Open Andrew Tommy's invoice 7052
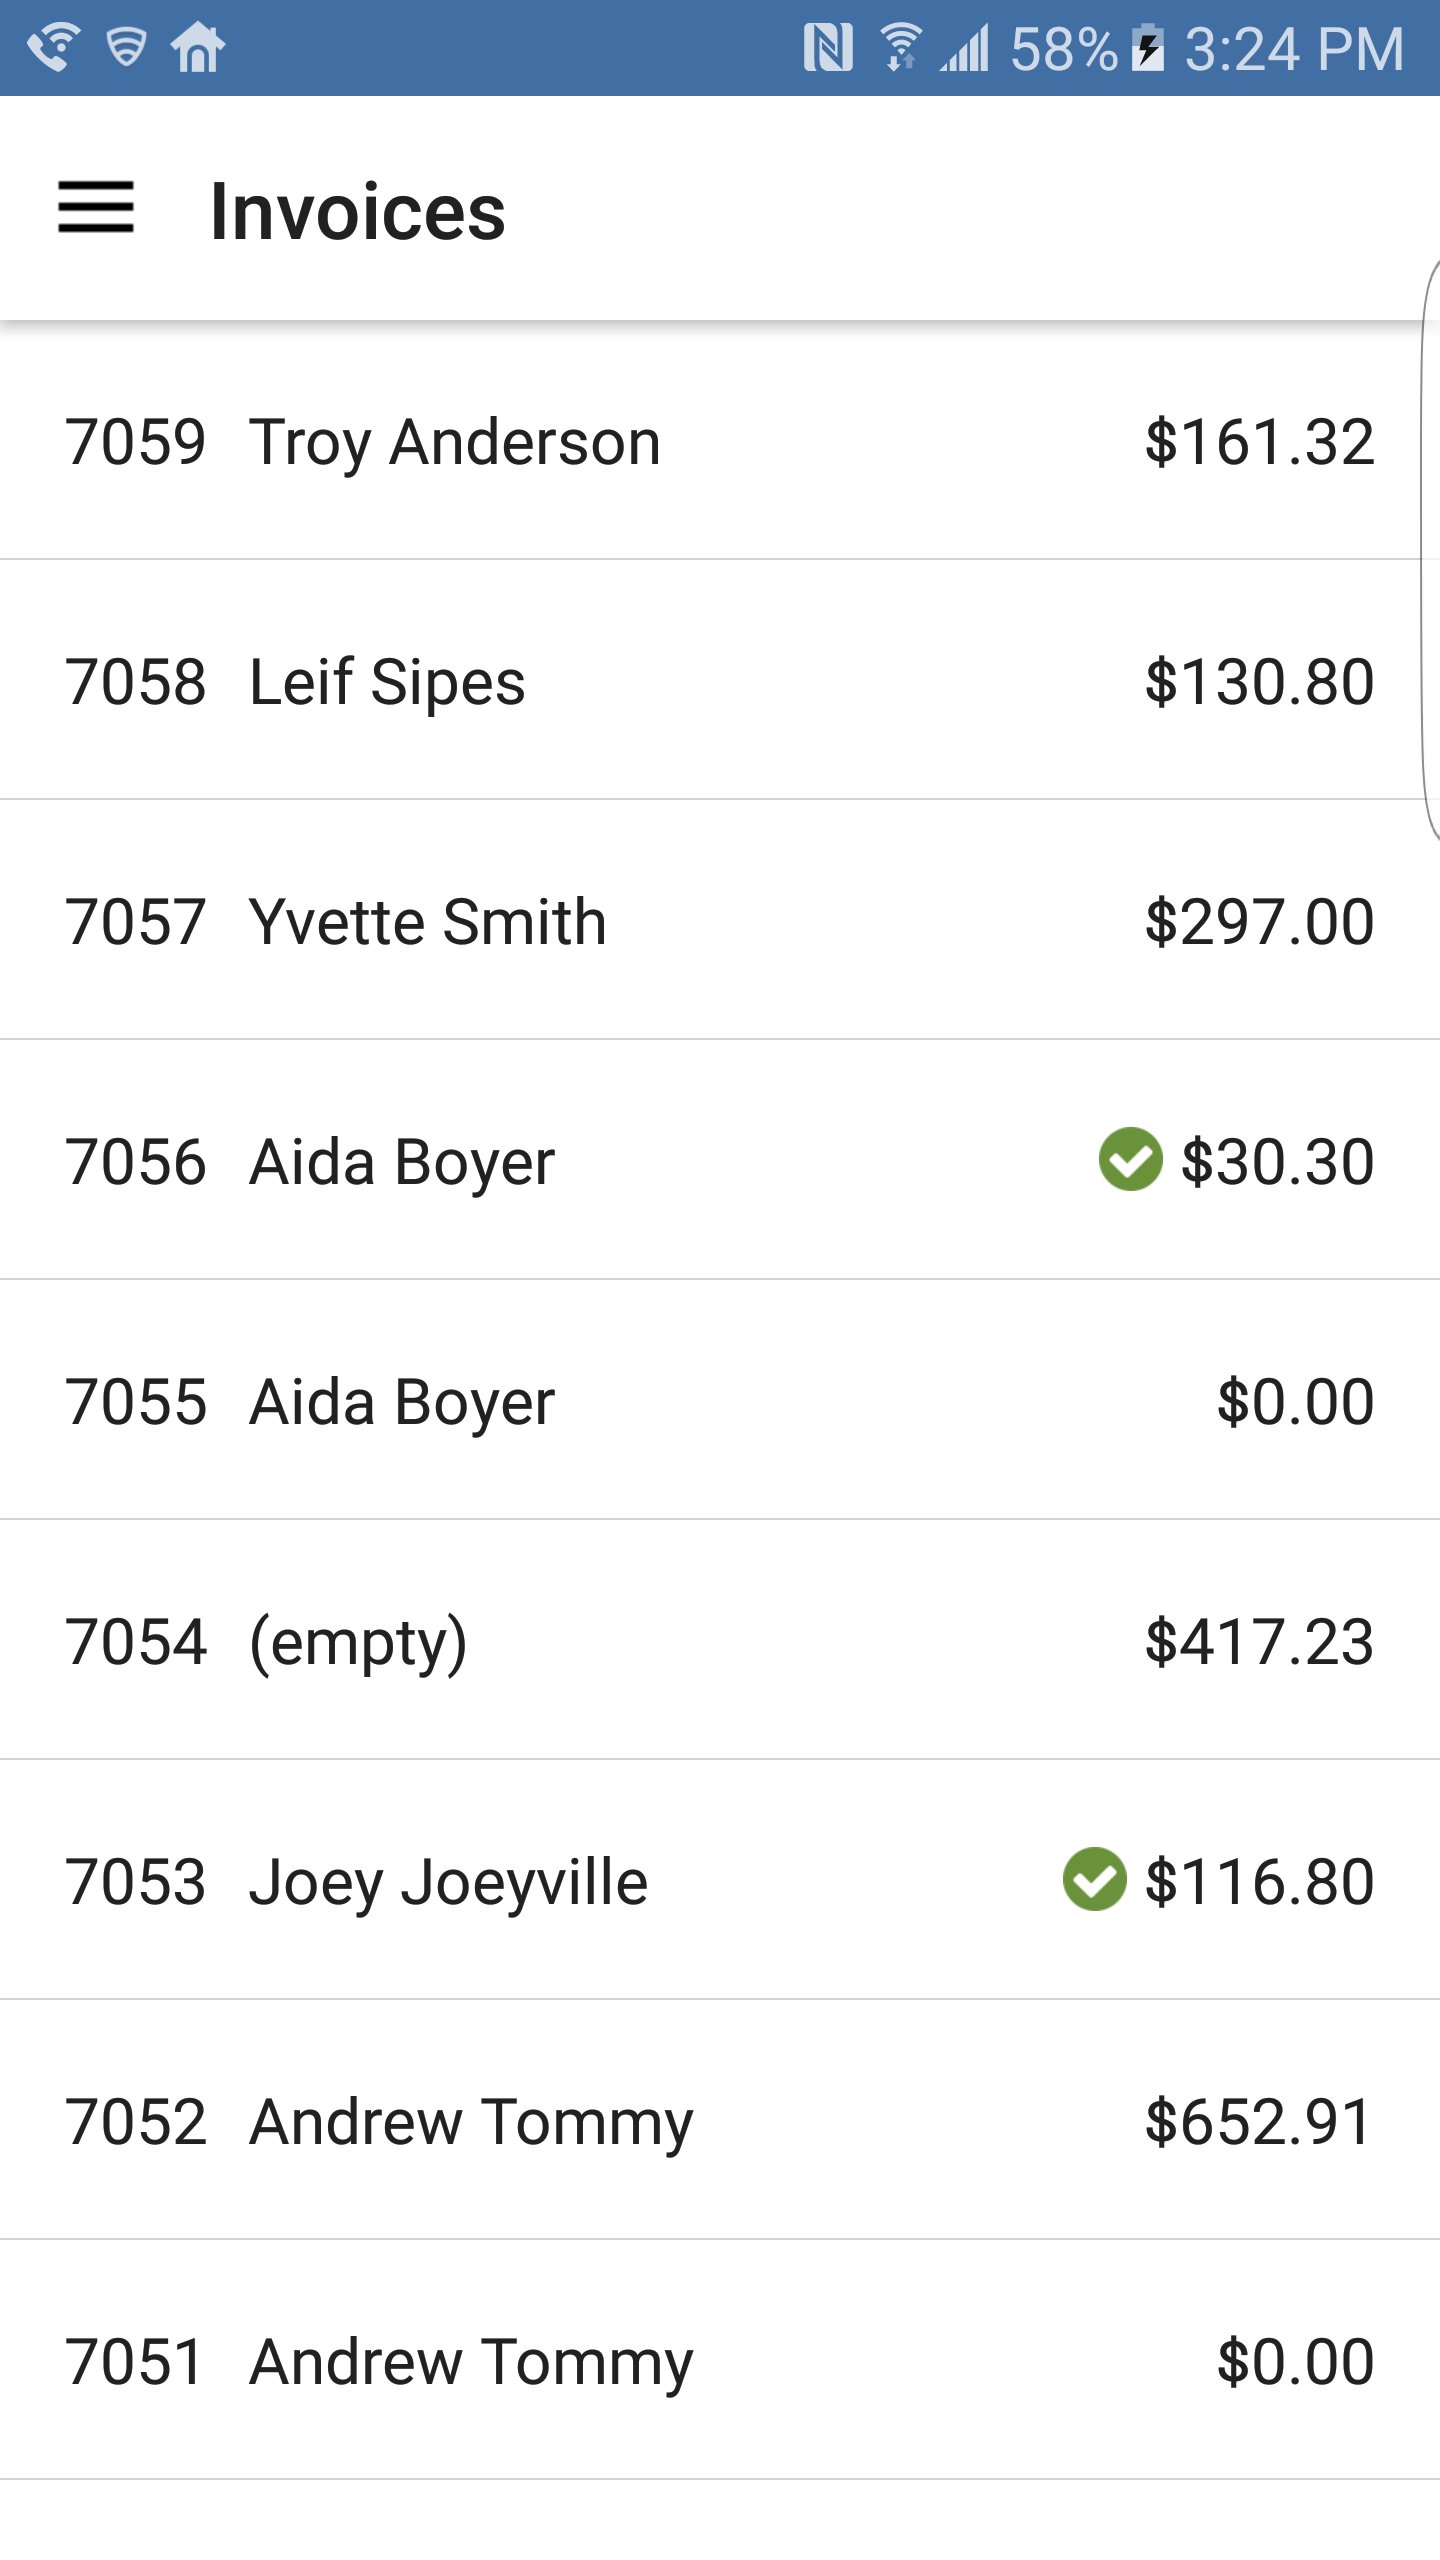Screen dimensions: 1440x2560 (470, 2122)
